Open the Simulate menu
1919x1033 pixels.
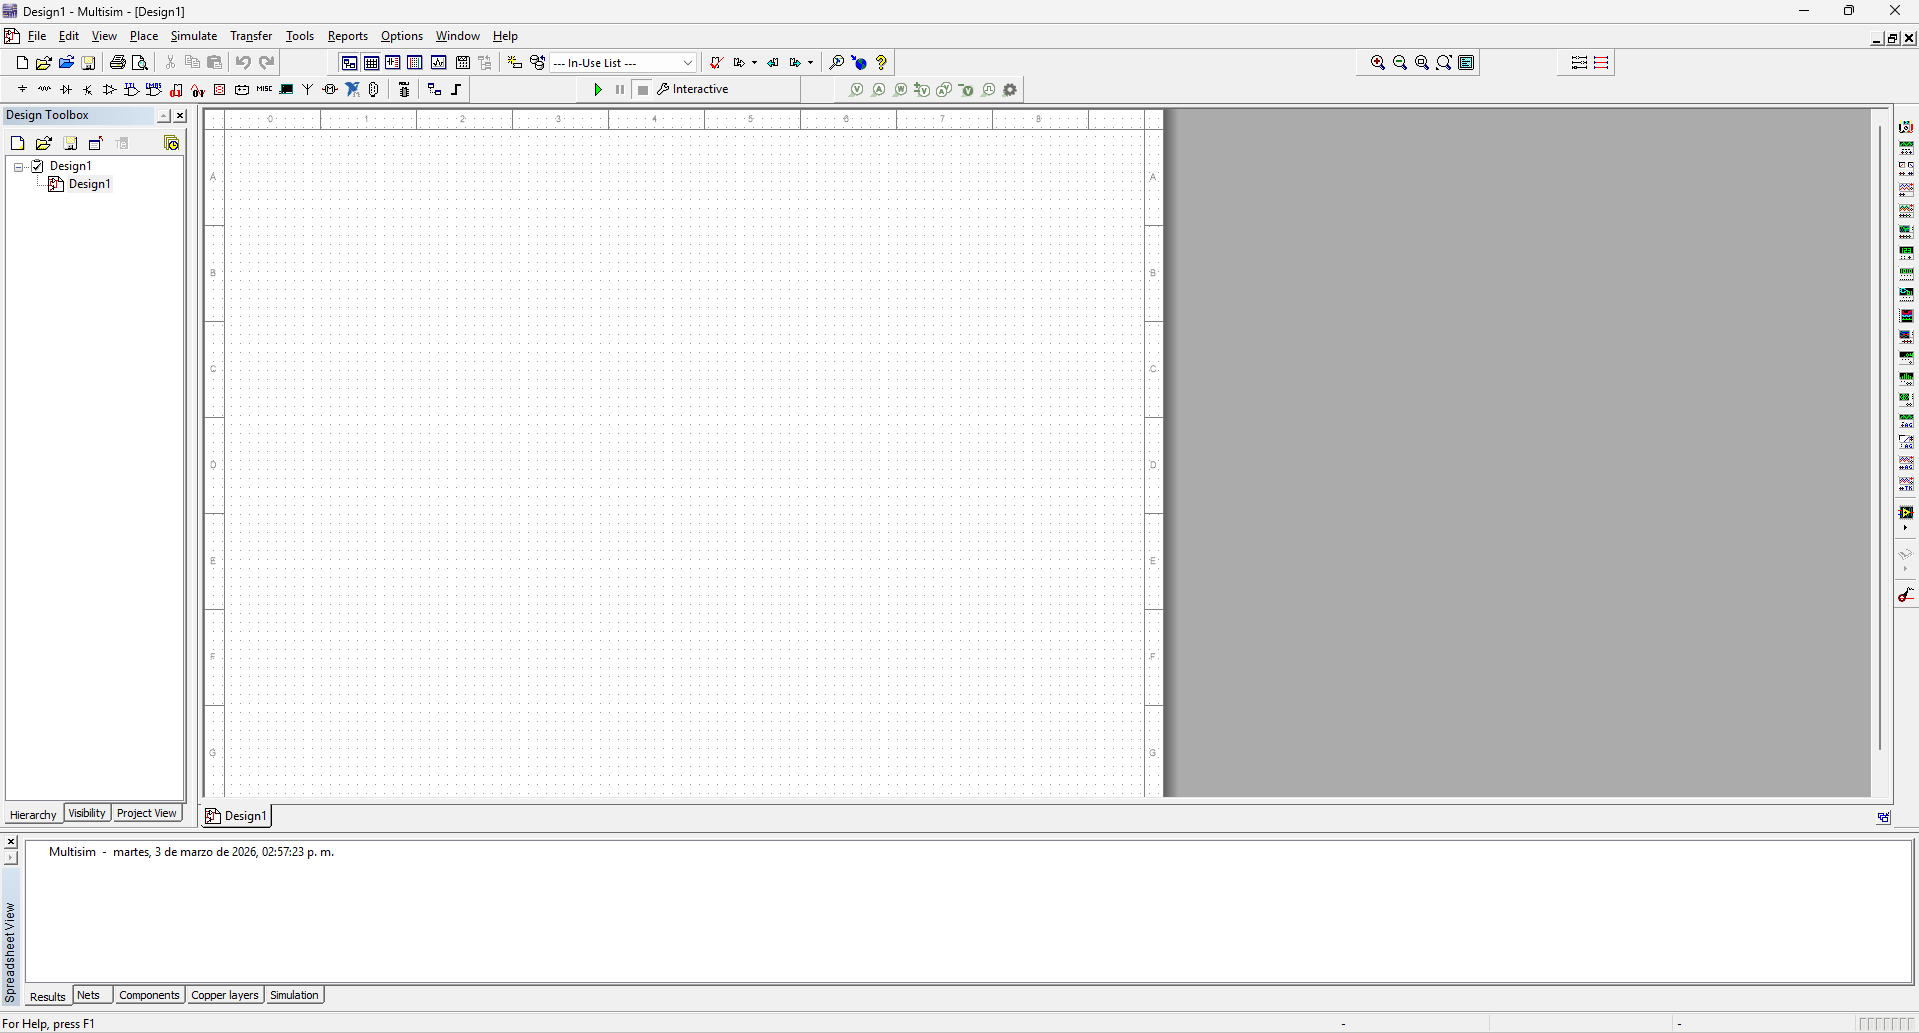[194, 36]
